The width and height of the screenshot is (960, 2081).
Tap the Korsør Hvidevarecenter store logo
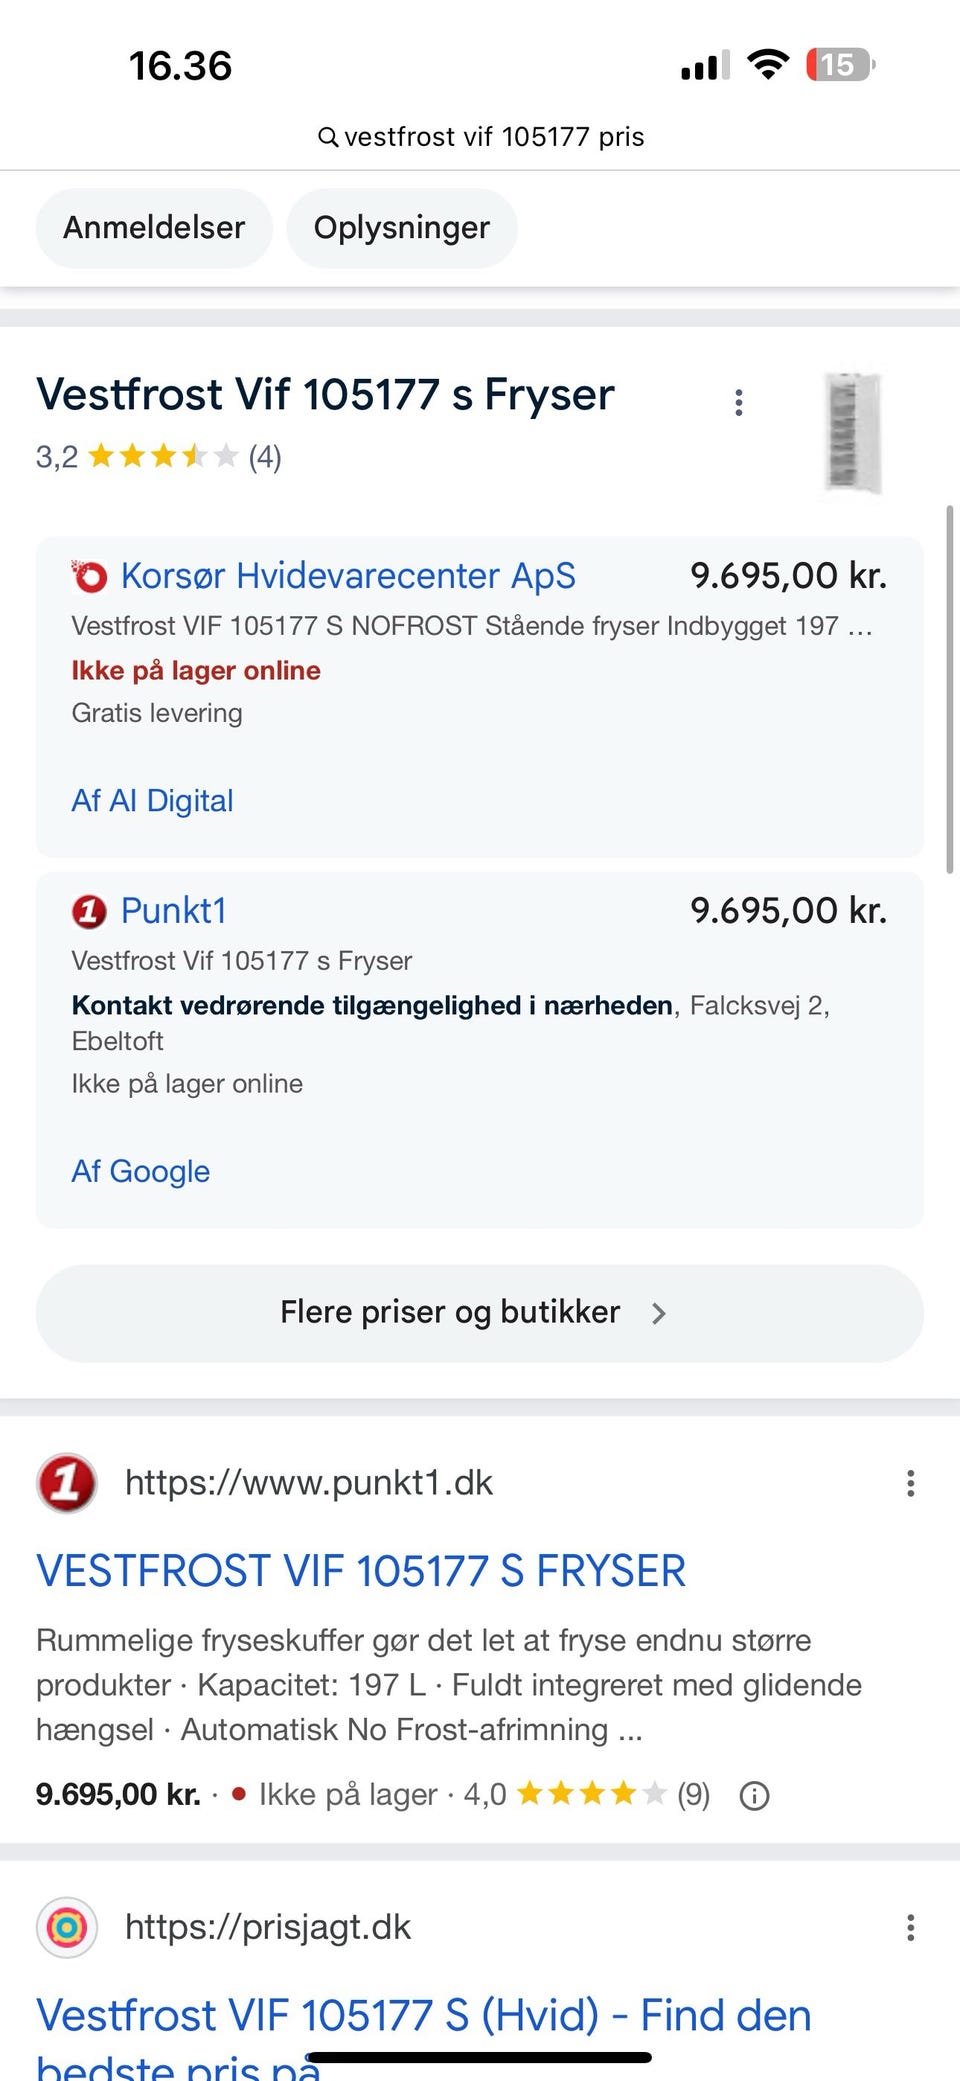(x=89, y=576)
